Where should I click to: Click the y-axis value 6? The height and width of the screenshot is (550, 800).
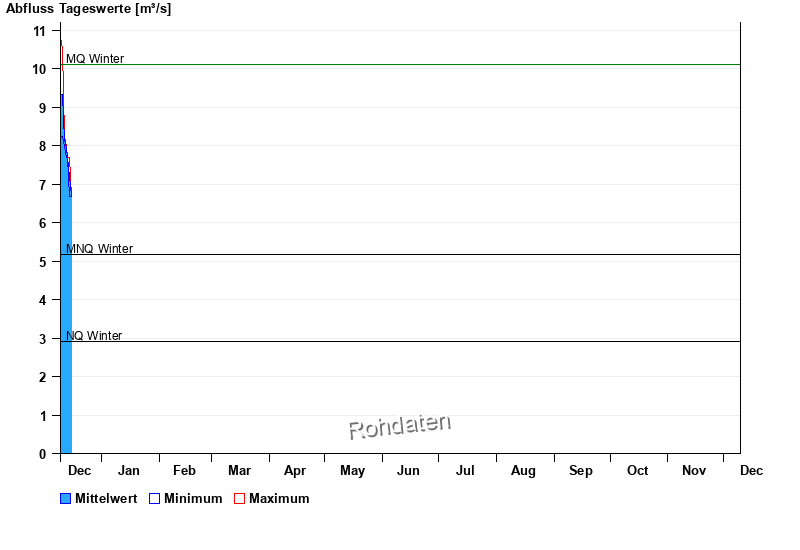coord(43,223)
